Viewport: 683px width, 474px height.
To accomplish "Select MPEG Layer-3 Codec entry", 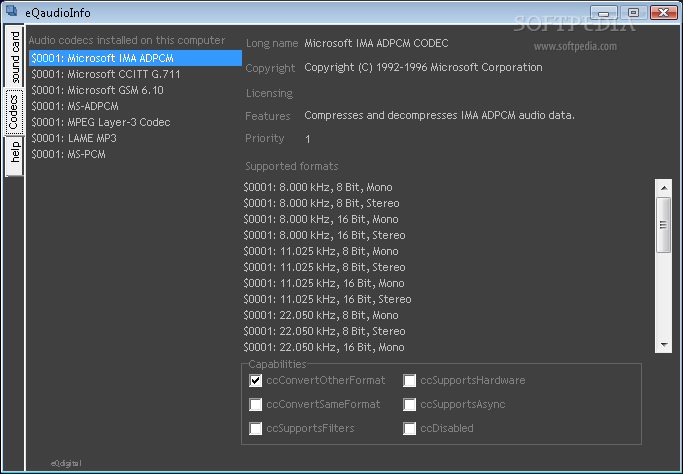I will 135,122.
